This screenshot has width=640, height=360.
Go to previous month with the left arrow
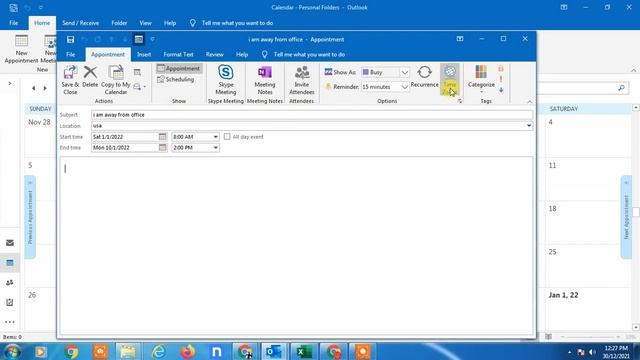pyautogui.click(x=33, y=88)
